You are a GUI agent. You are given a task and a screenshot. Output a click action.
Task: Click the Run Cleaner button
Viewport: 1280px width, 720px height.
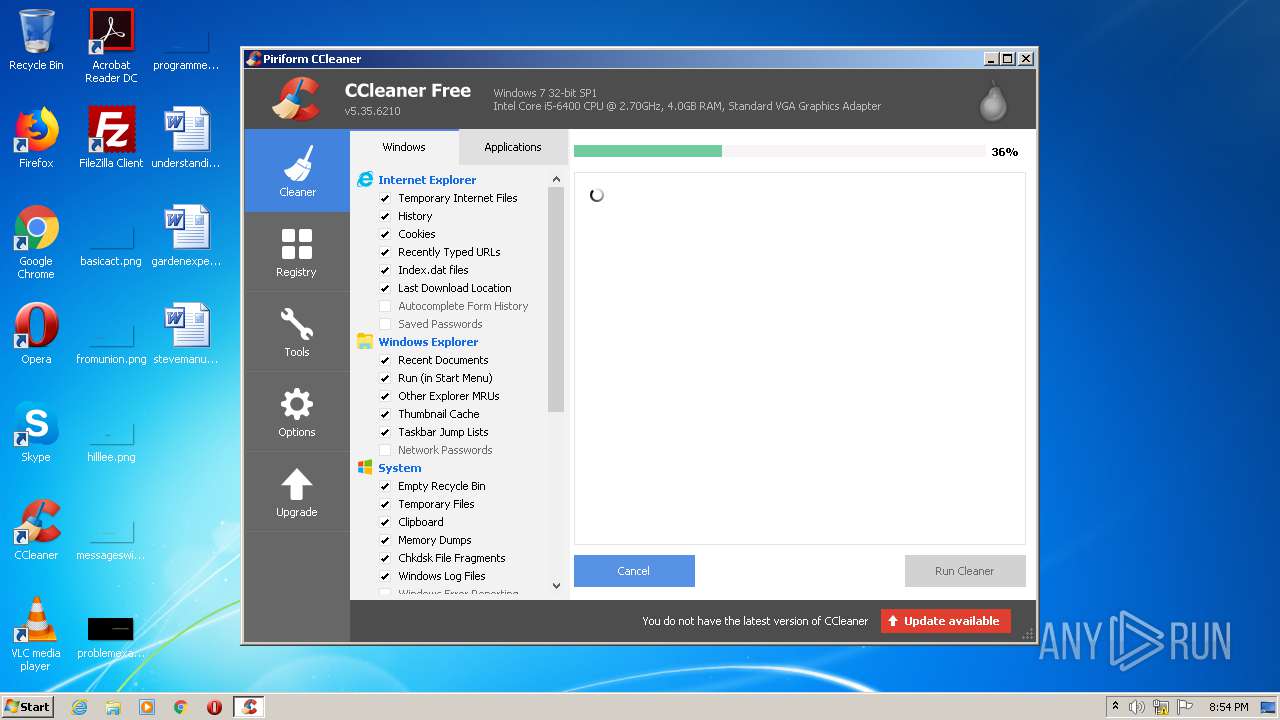click(965, 571)
